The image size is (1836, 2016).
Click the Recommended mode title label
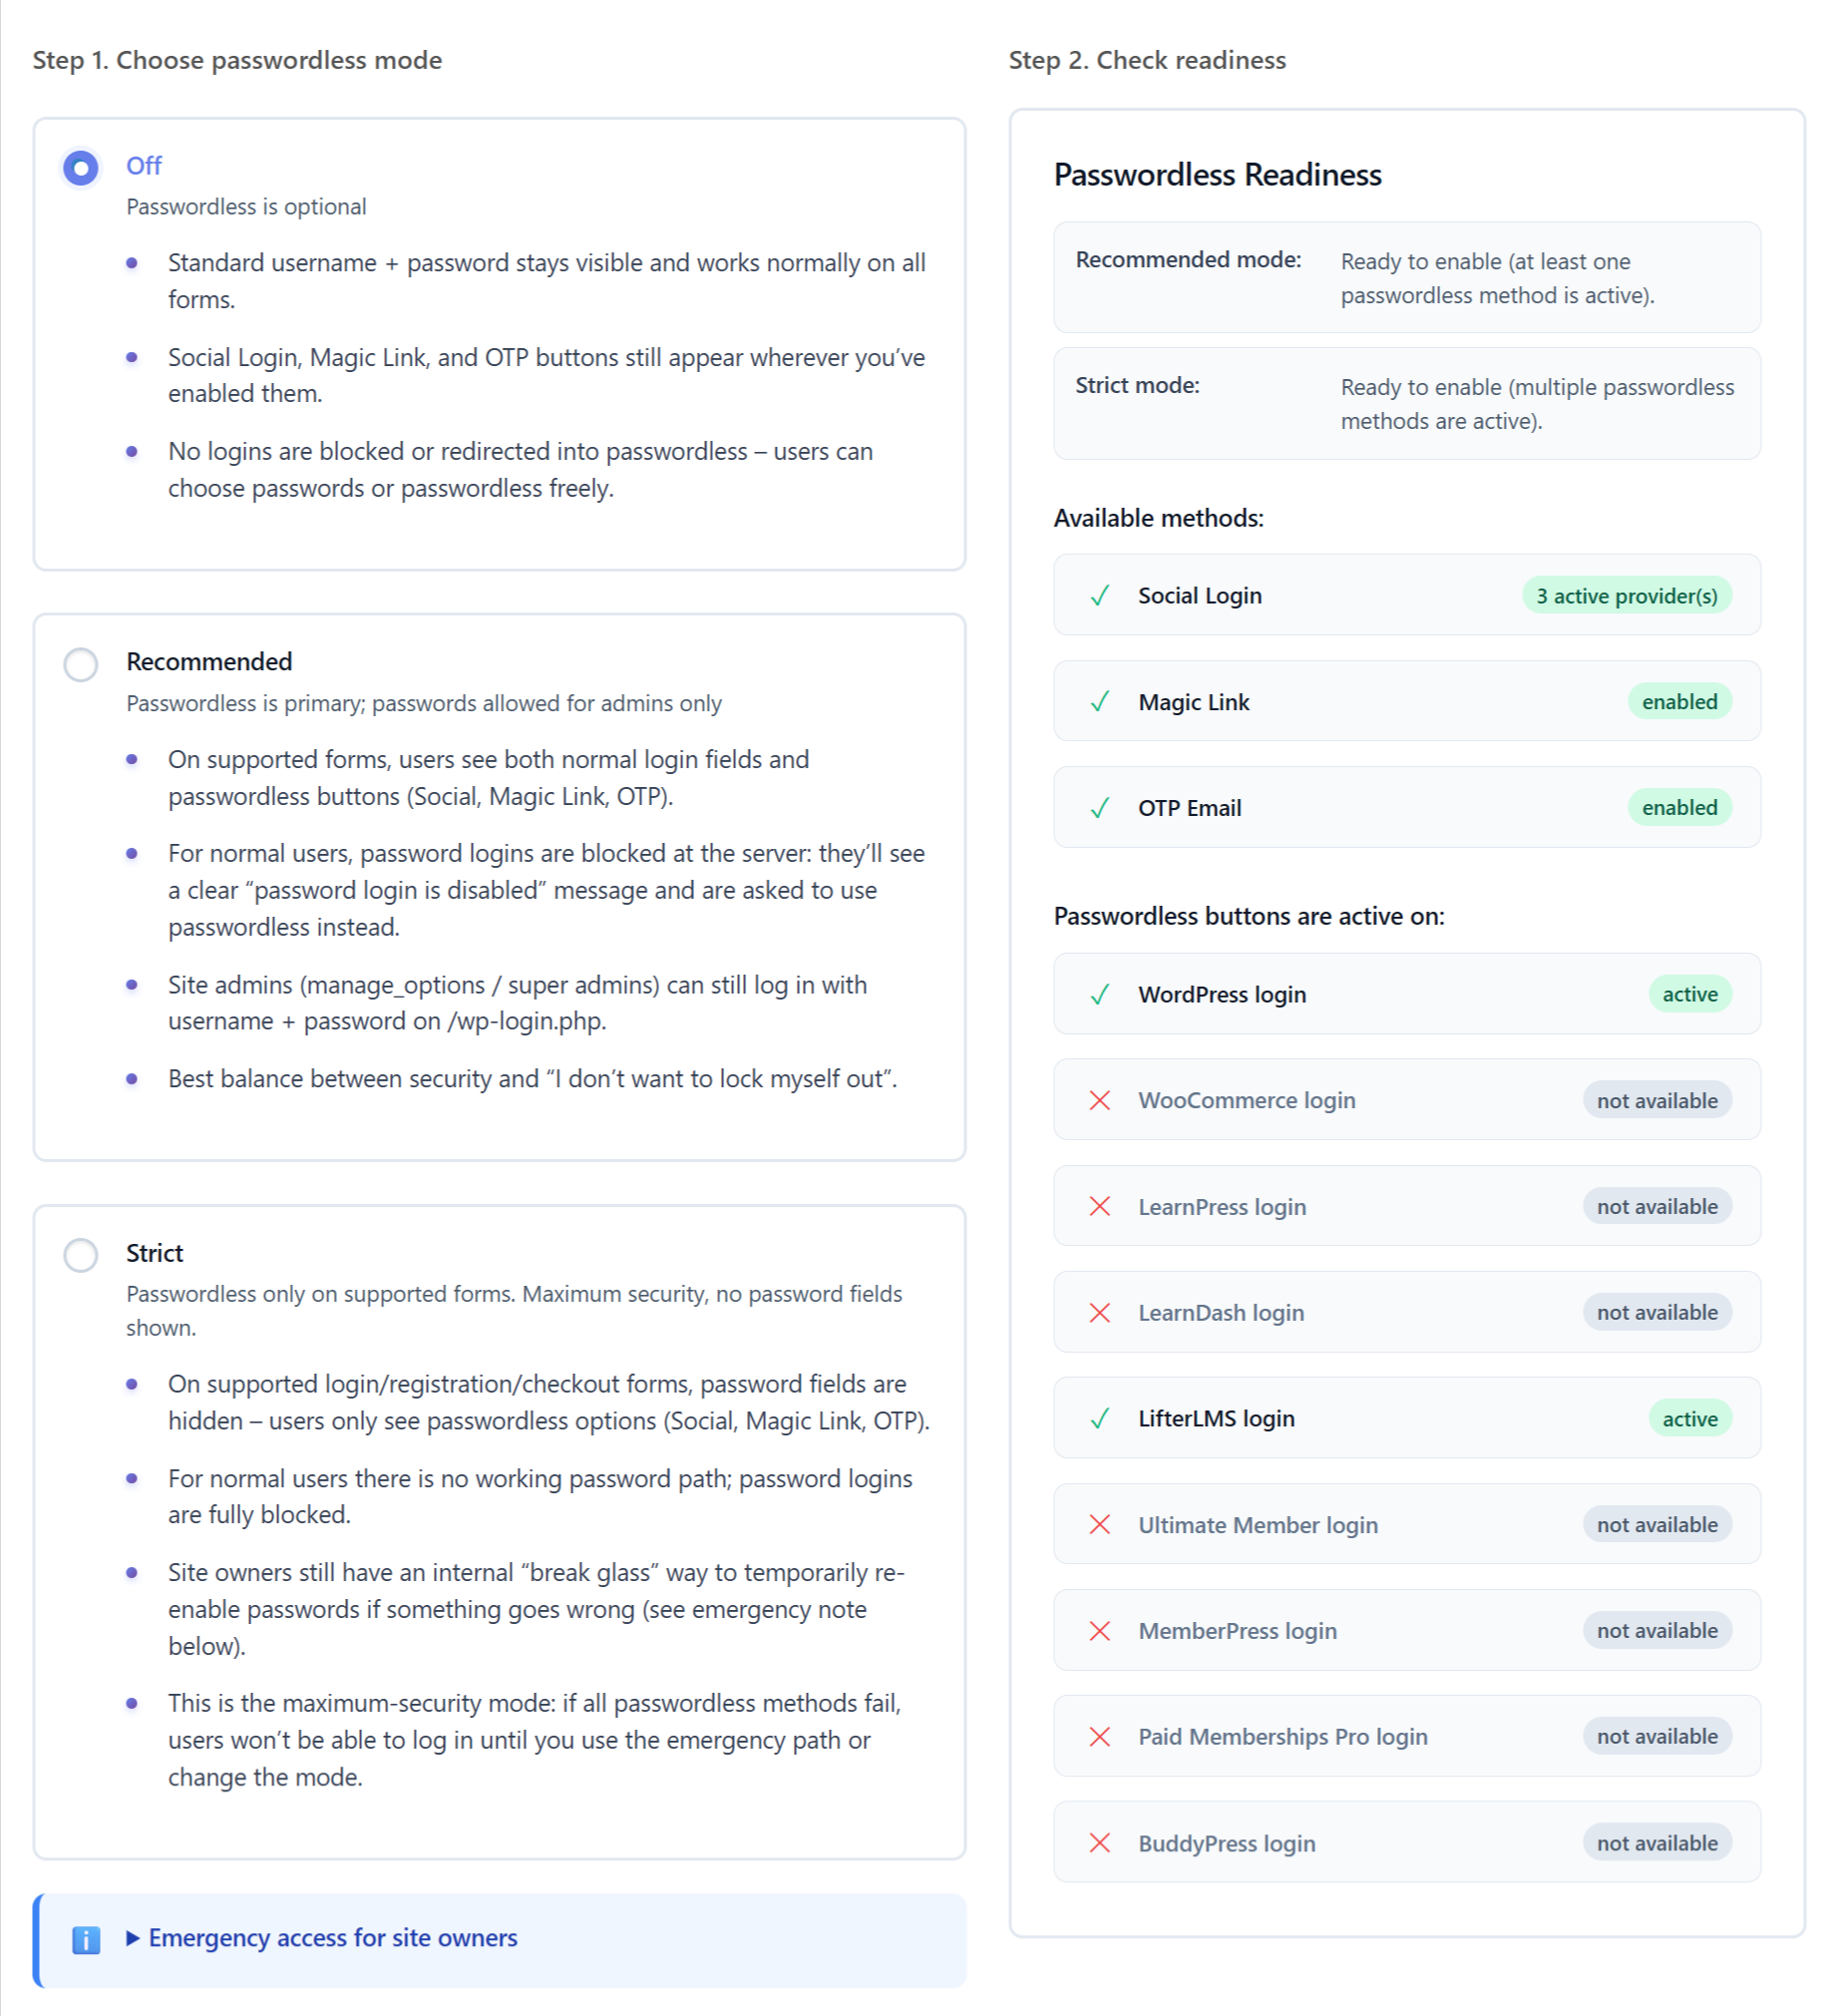209,662
